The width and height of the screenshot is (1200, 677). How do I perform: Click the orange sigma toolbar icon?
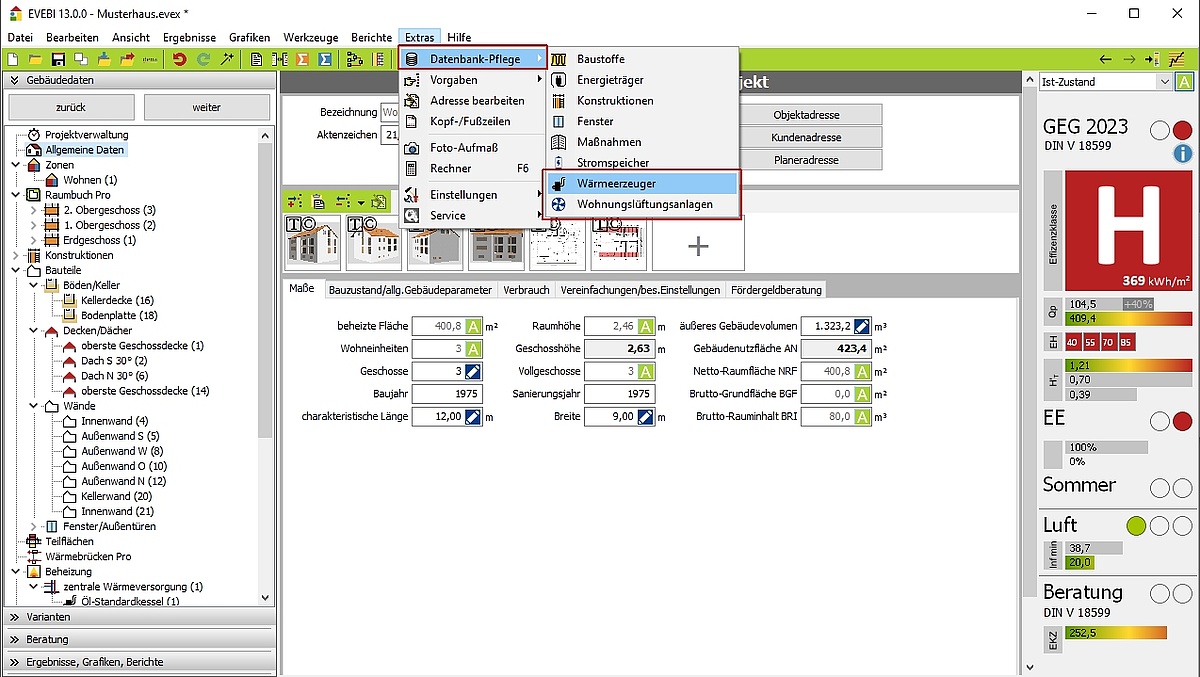(302, 59)
